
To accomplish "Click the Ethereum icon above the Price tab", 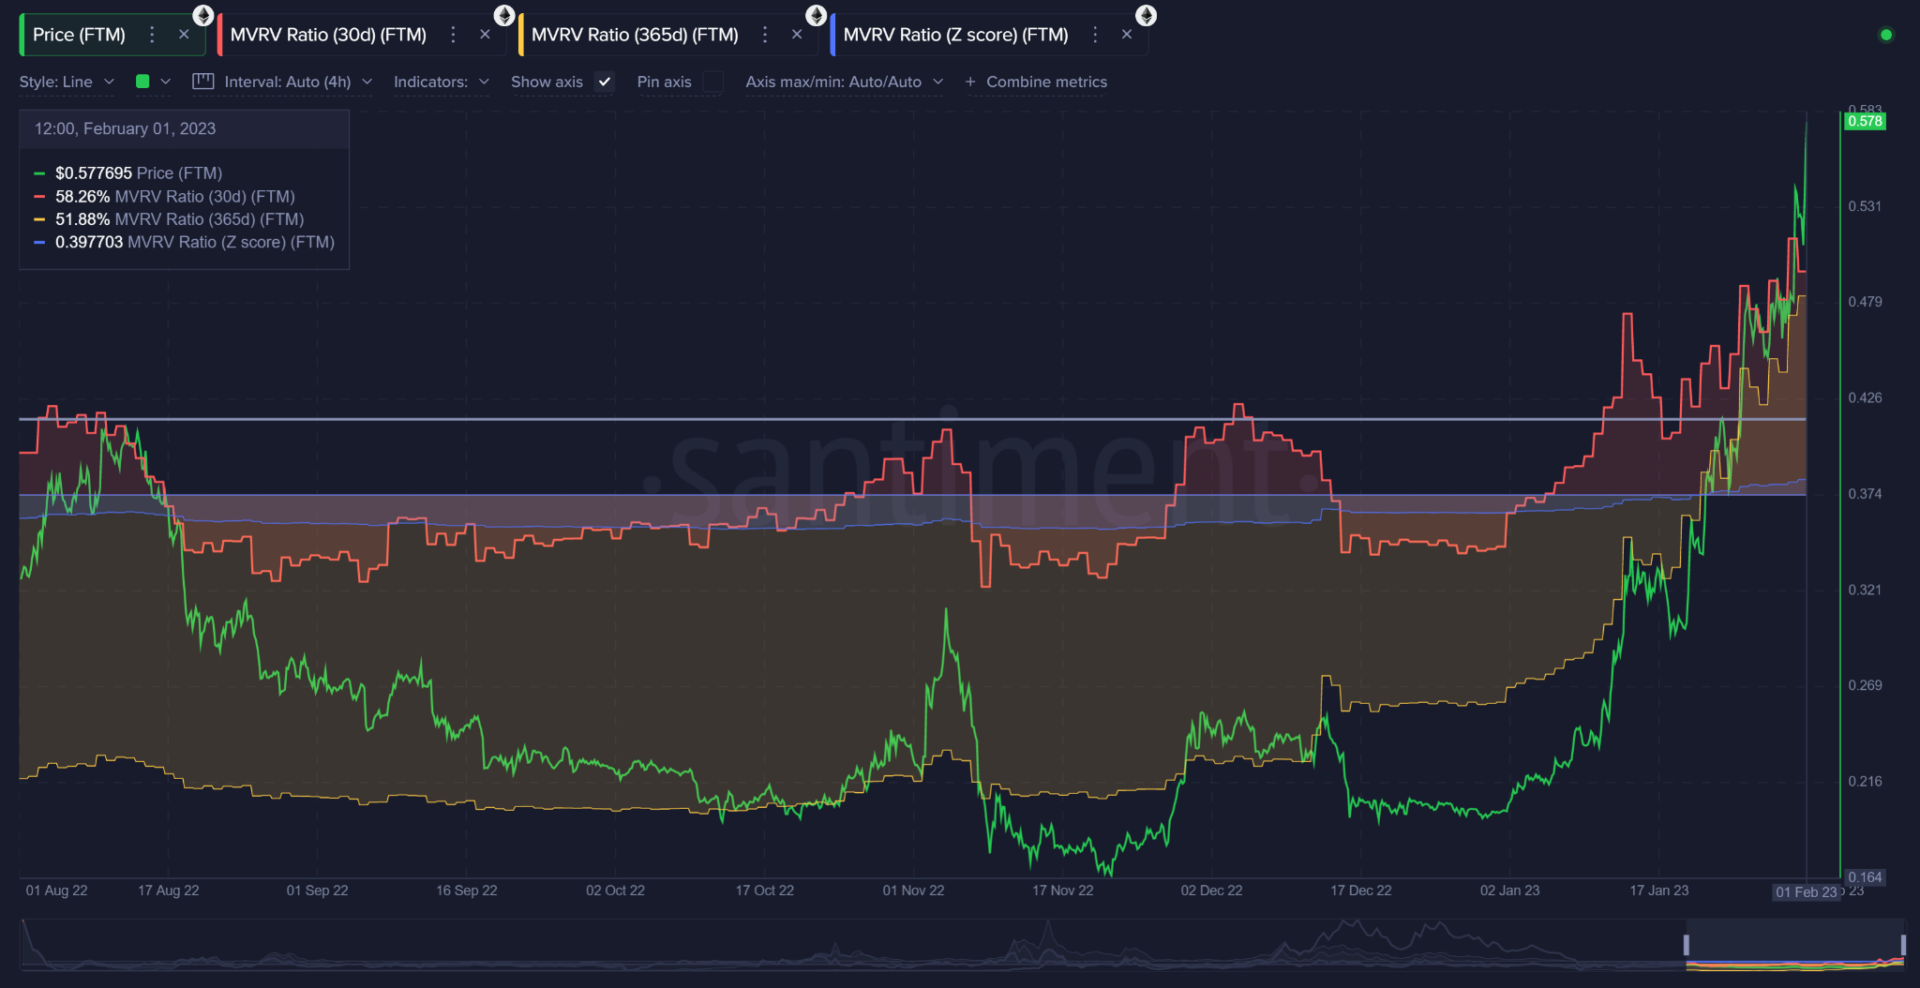I will [x=203, y=15].
